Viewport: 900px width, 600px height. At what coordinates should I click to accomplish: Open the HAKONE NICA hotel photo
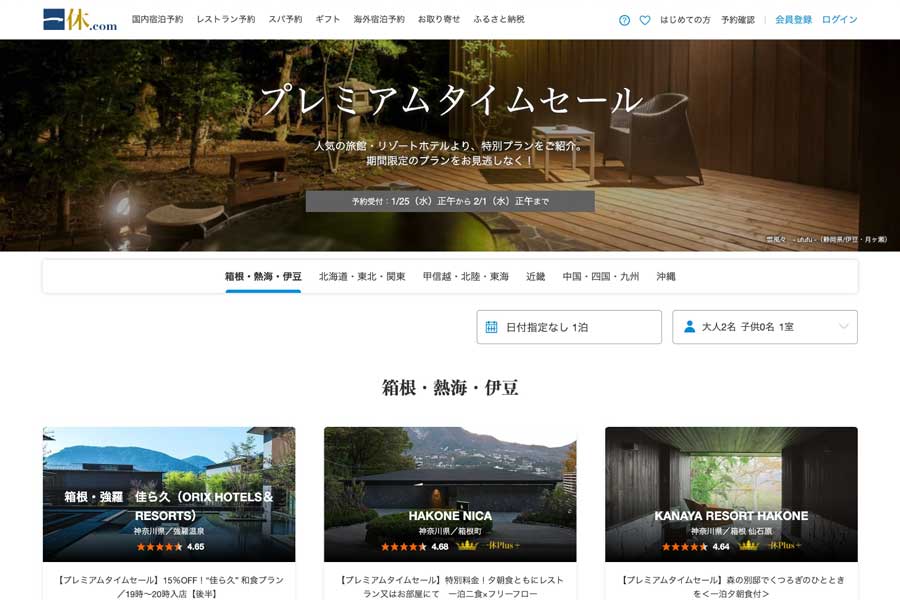450,494
